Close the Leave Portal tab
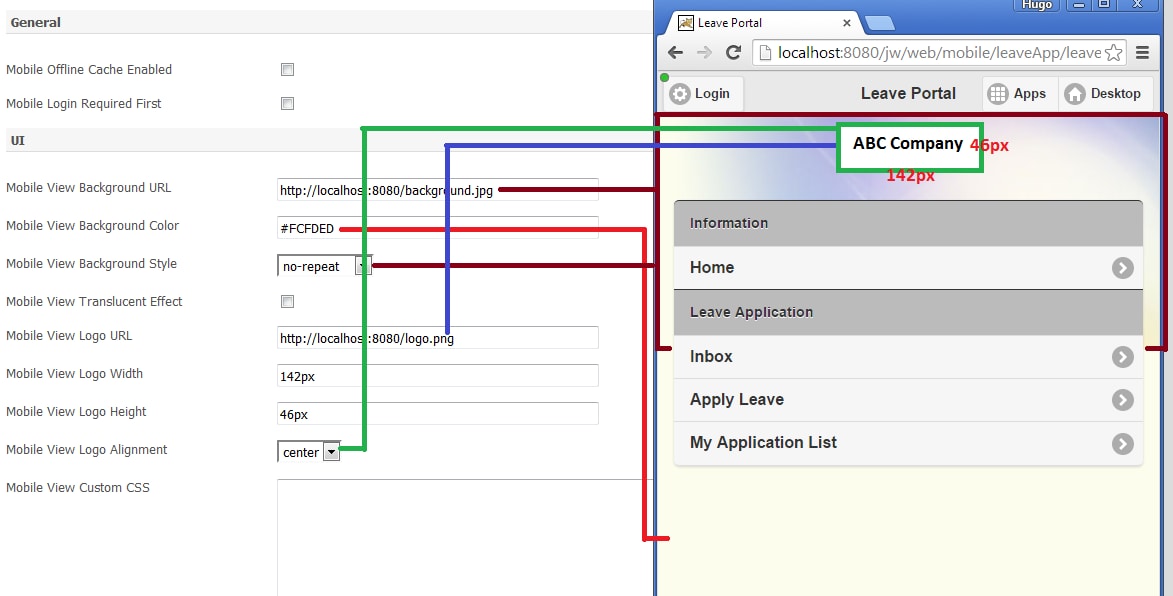Viewport: 1173px width, 596px height. [847, 23]
